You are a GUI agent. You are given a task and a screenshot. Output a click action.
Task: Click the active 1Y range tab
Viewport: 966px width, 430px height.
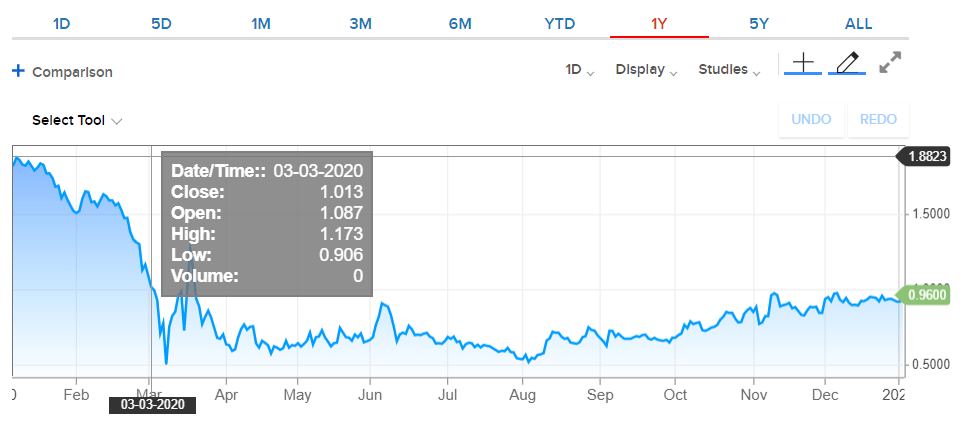[659, 24]
